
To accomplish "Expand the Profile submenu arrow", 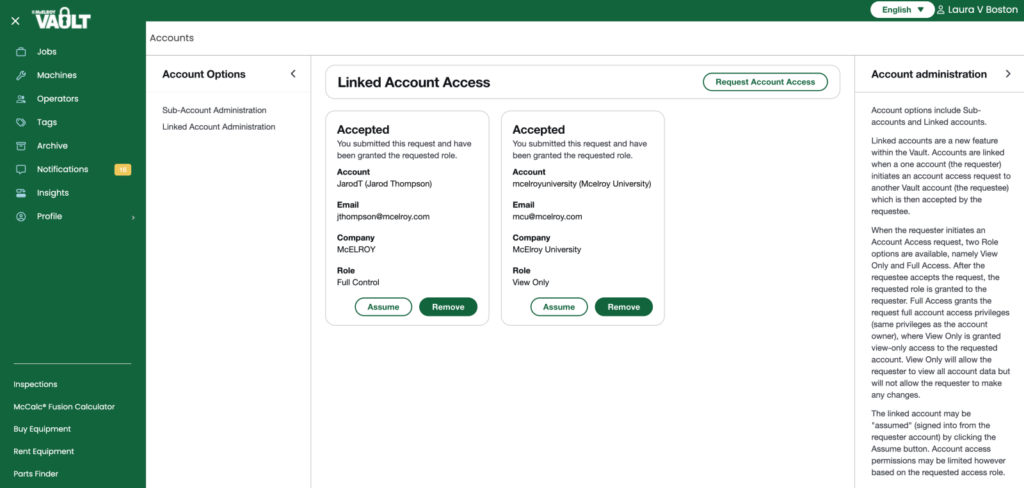I will tap(133, 217).
